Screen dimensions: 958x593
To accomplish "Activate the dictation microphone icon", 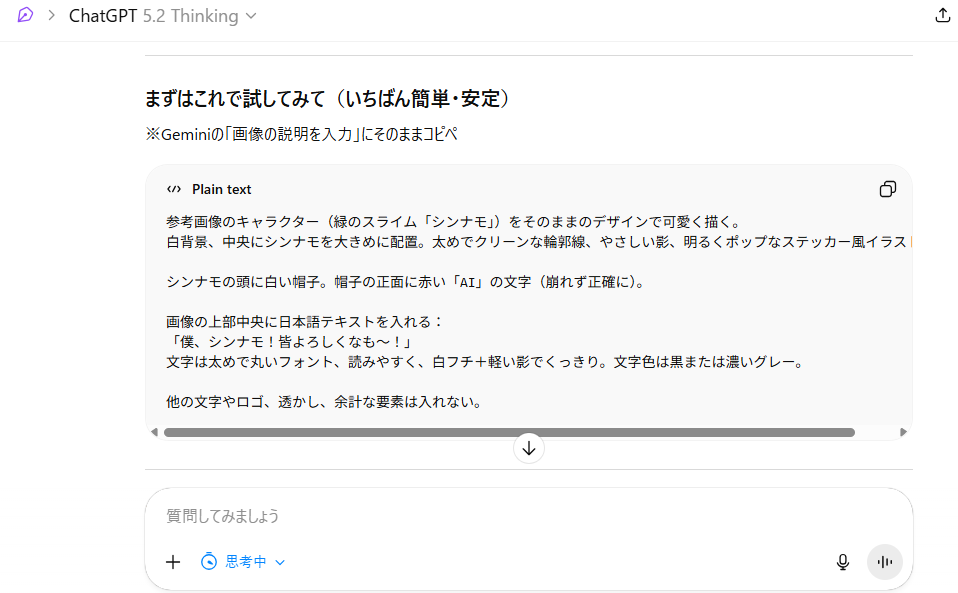I will 842,562.
